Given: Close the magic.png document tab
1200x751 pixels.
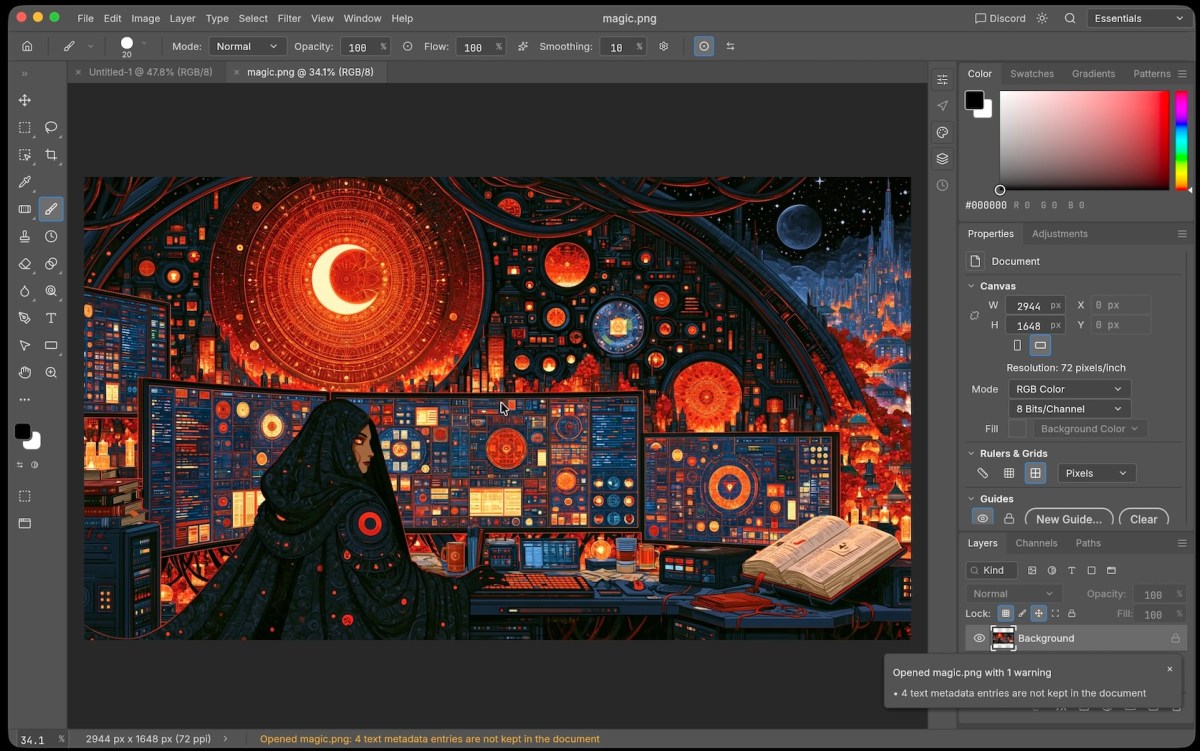Looking at the screenshot, I should [237, 72].
